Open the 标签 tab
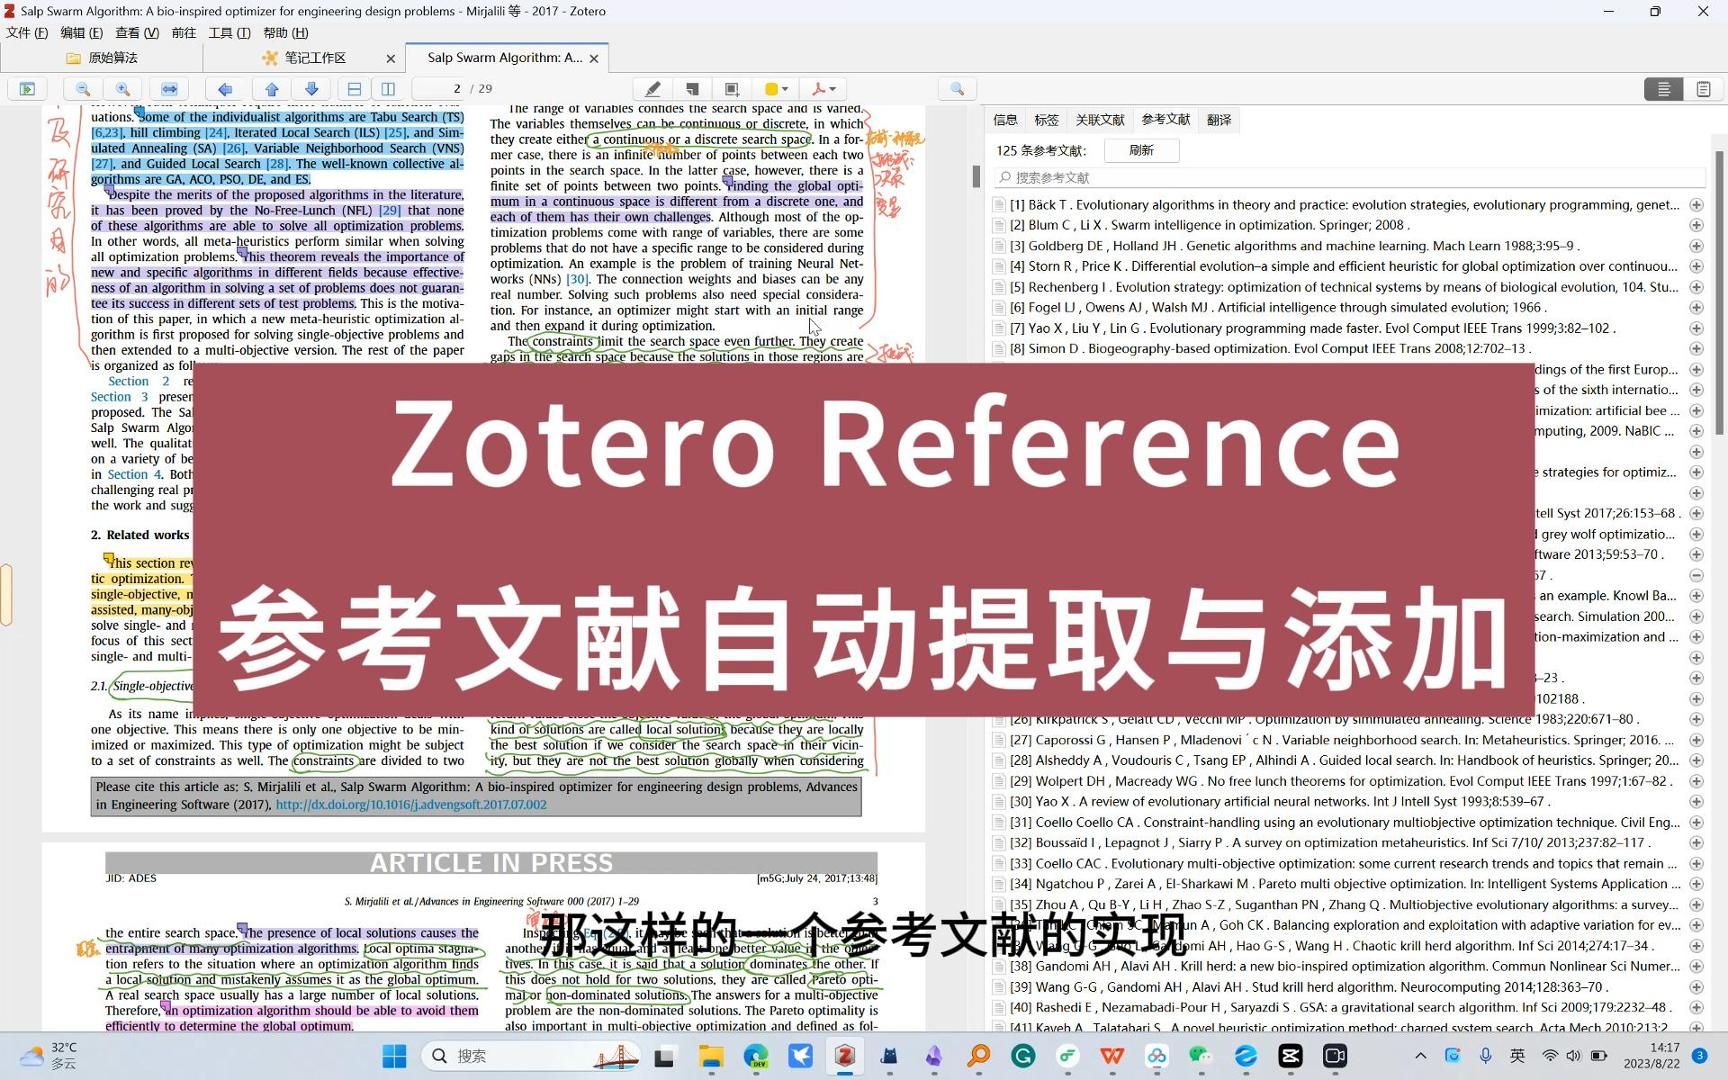Screen dimensions: 1728x1080 pyautogui.click(x=1046, y=120)
